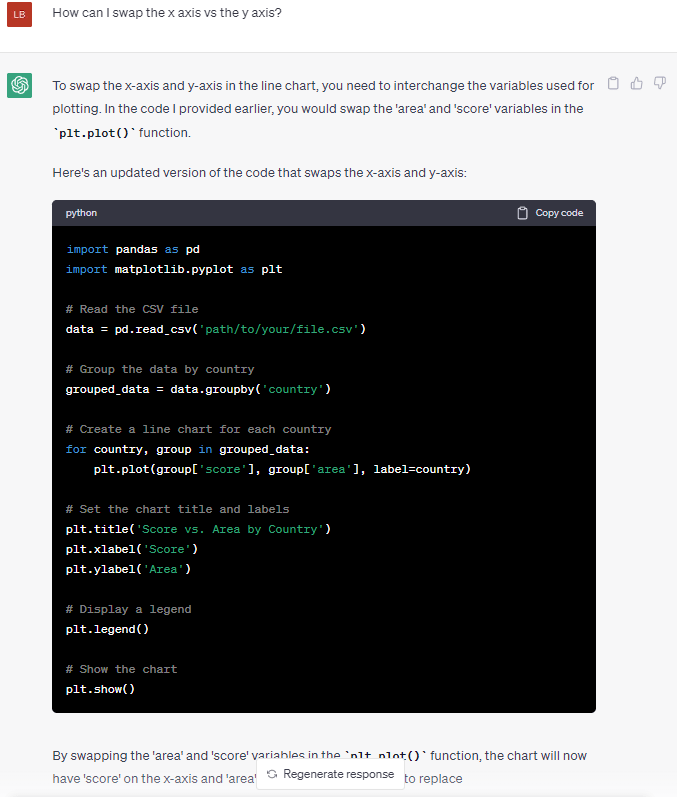Image resolution: width=677 pixels, height=797 pixels.
Task: Click the green ChatGPT logo avatar
Action: (x=20, y=85)
